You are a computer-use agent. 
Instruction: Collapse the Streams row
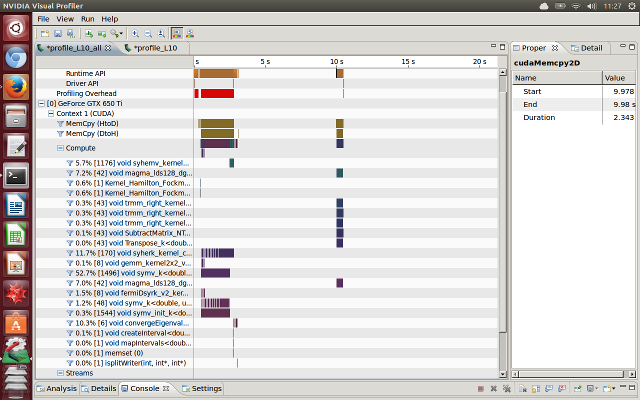click(60, 373)
